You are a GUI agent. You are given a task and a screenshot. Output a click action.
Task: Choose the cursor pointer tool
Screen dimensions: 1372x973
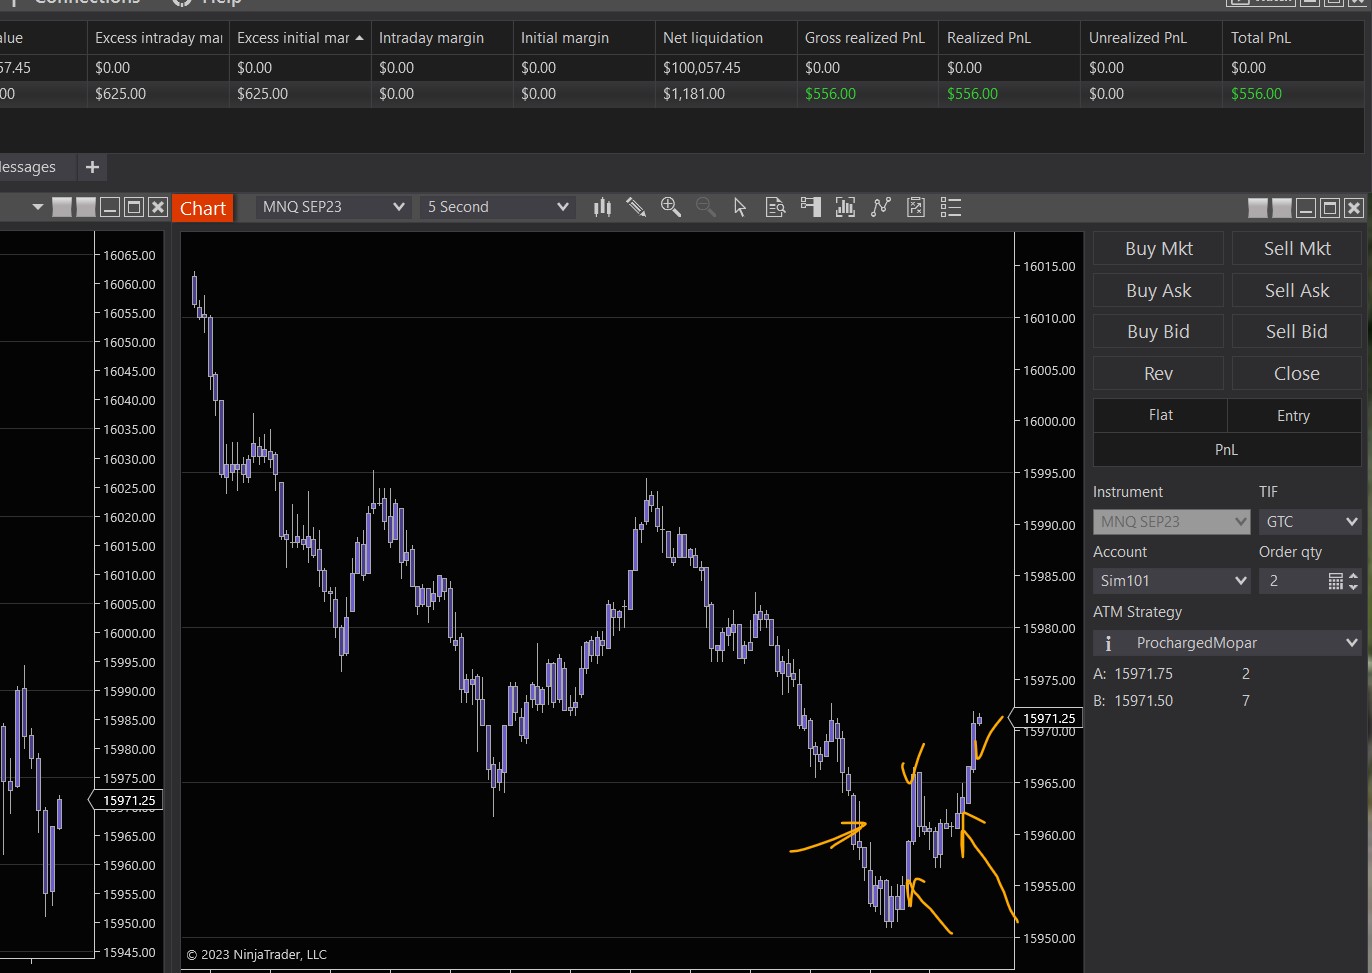tap(740, 207)
